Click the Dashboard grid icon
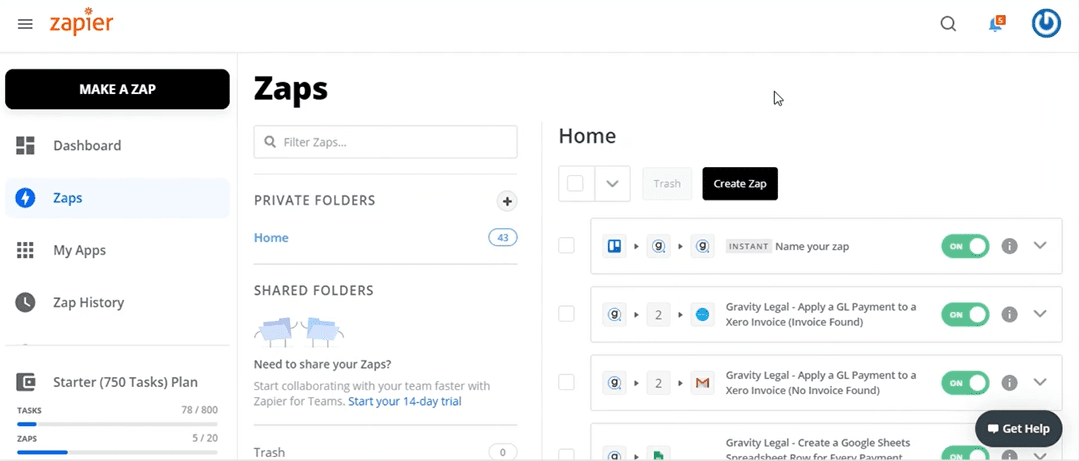 (x=25, y=145)
